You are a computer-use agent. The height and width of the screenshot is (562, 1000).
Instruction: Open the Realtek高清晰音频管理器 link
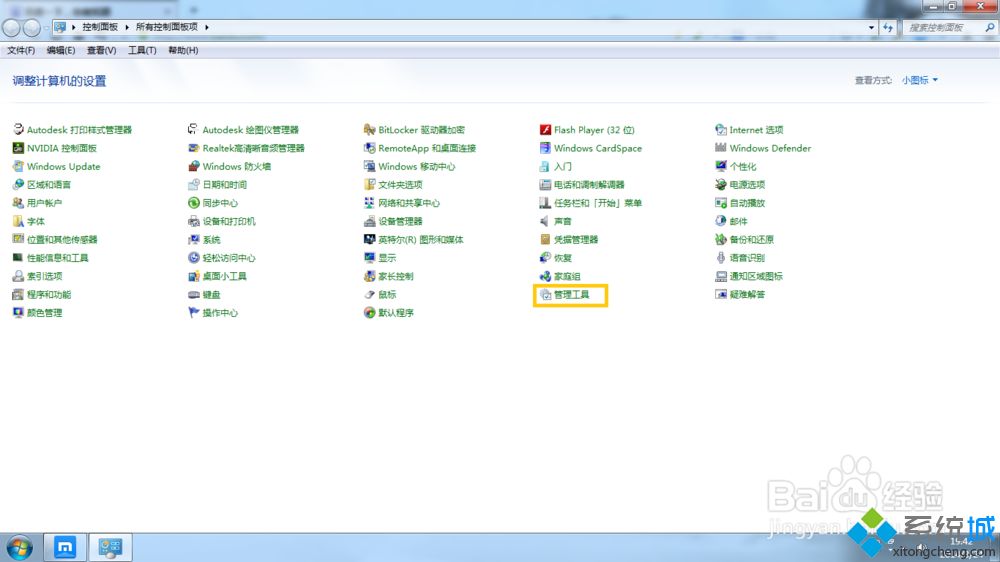click(254, 148)
